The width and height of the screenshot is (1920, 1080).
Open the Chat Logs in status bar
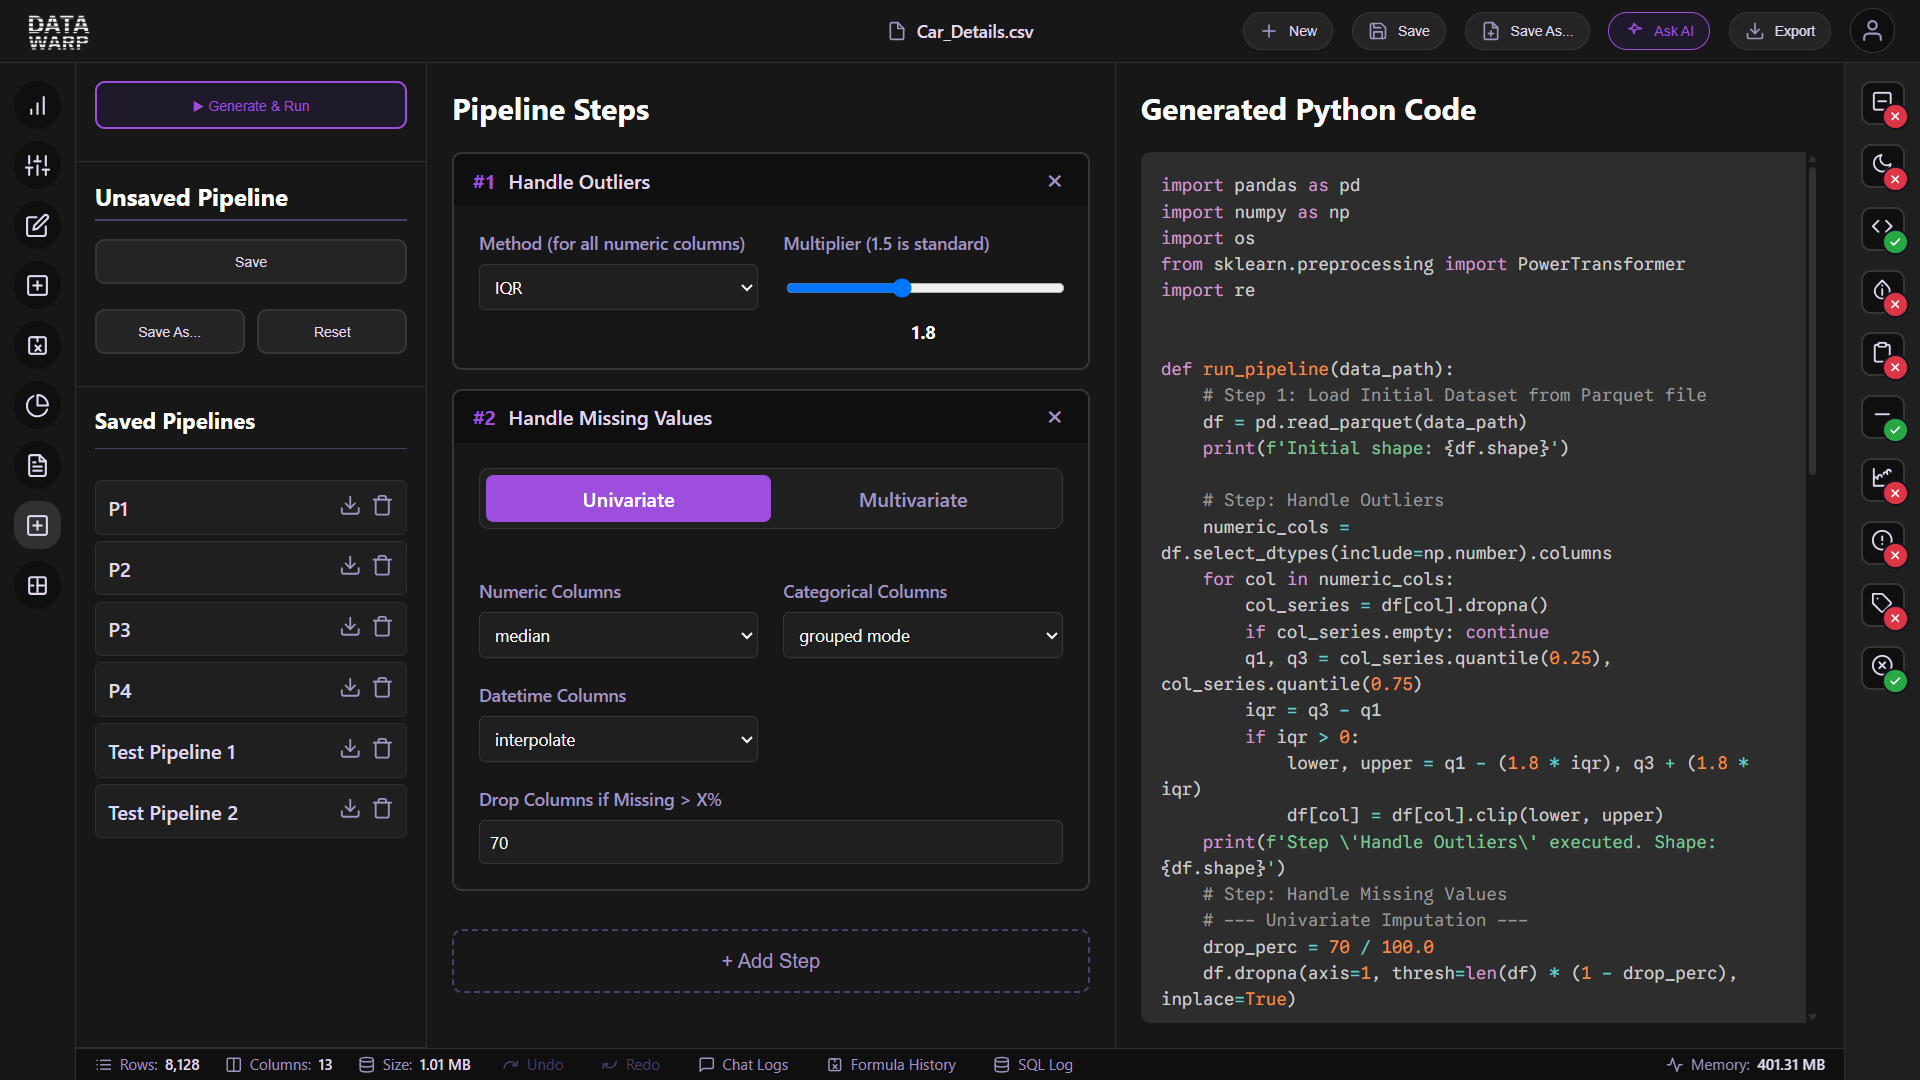pyautogui.click(x=743, y=1065)
